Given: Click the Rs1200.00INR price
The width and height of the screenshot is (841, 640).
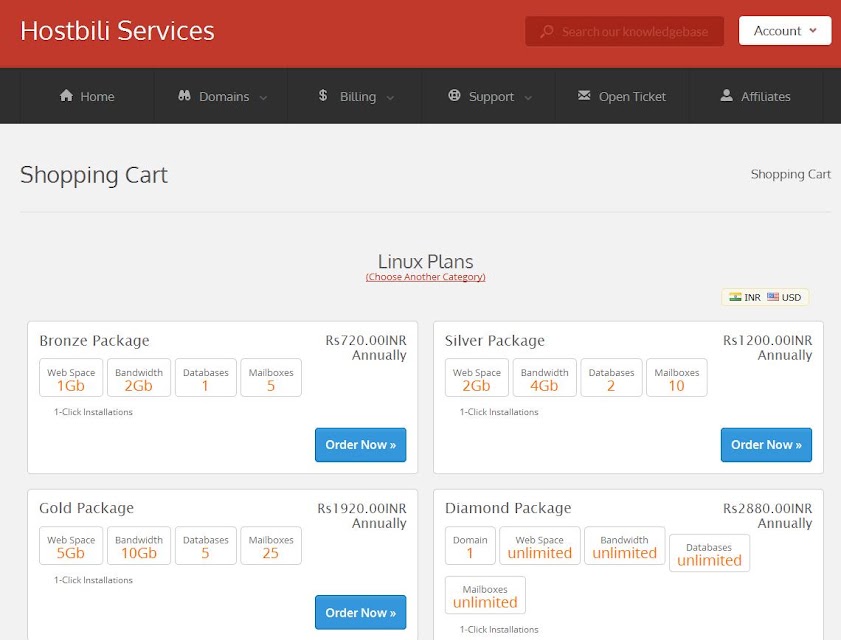Looking at the screenshot, I should point(768,340).
